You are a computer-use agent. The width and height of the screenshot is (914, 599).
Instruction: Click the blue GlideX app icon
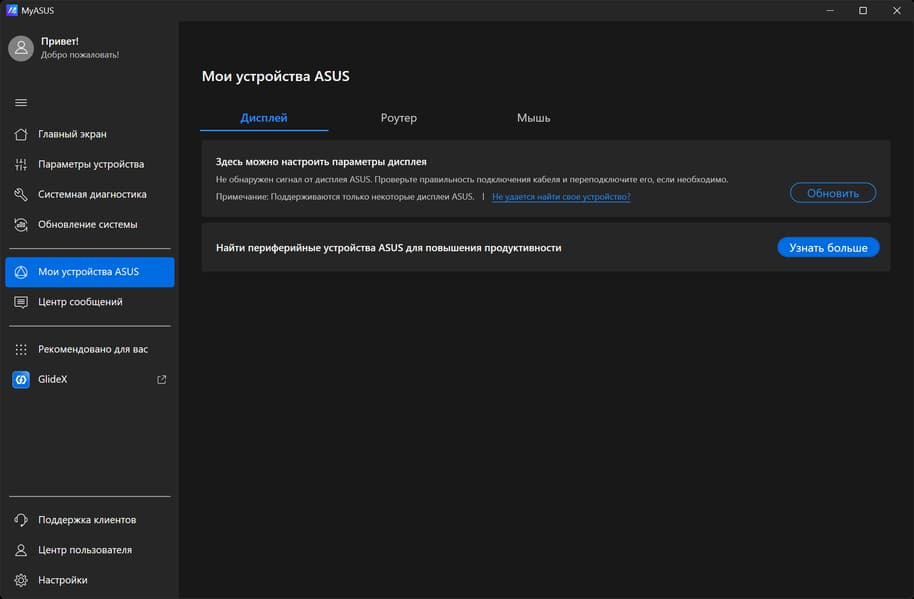pyautogui.click(x=21, y=379)
